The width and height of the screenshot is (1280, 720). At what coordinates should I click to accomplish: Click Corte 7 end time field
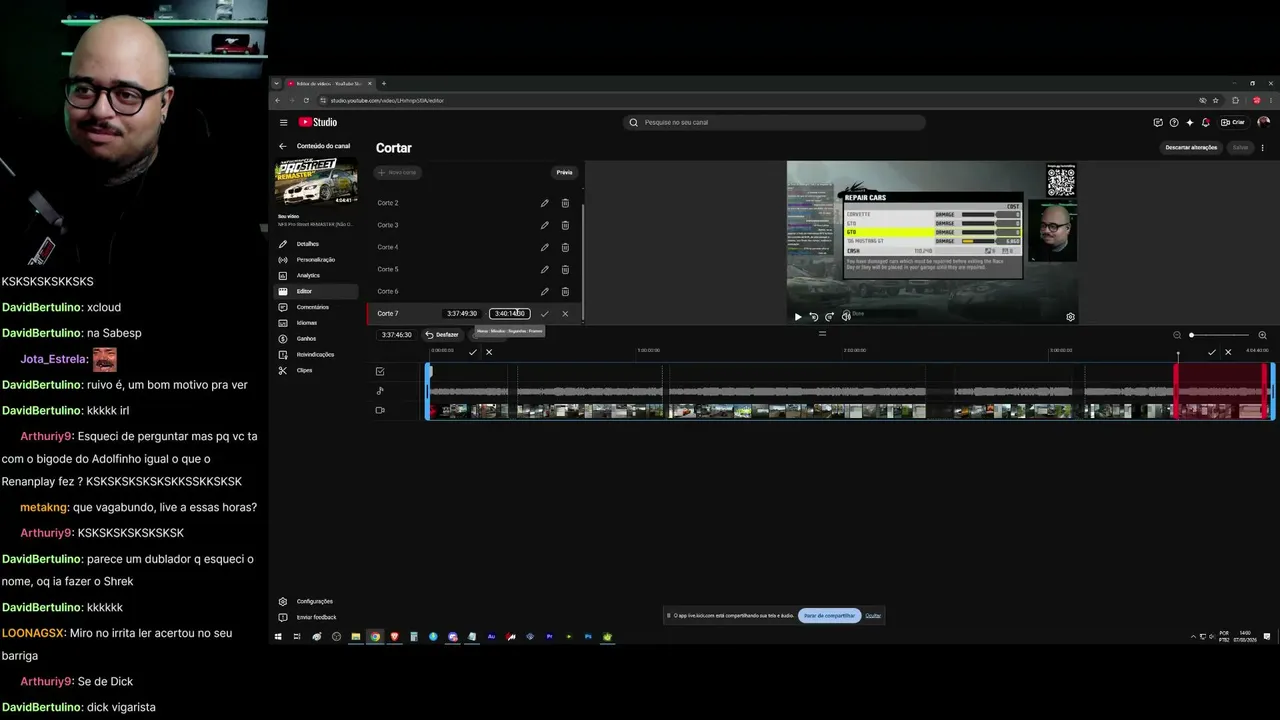(509, 314)
